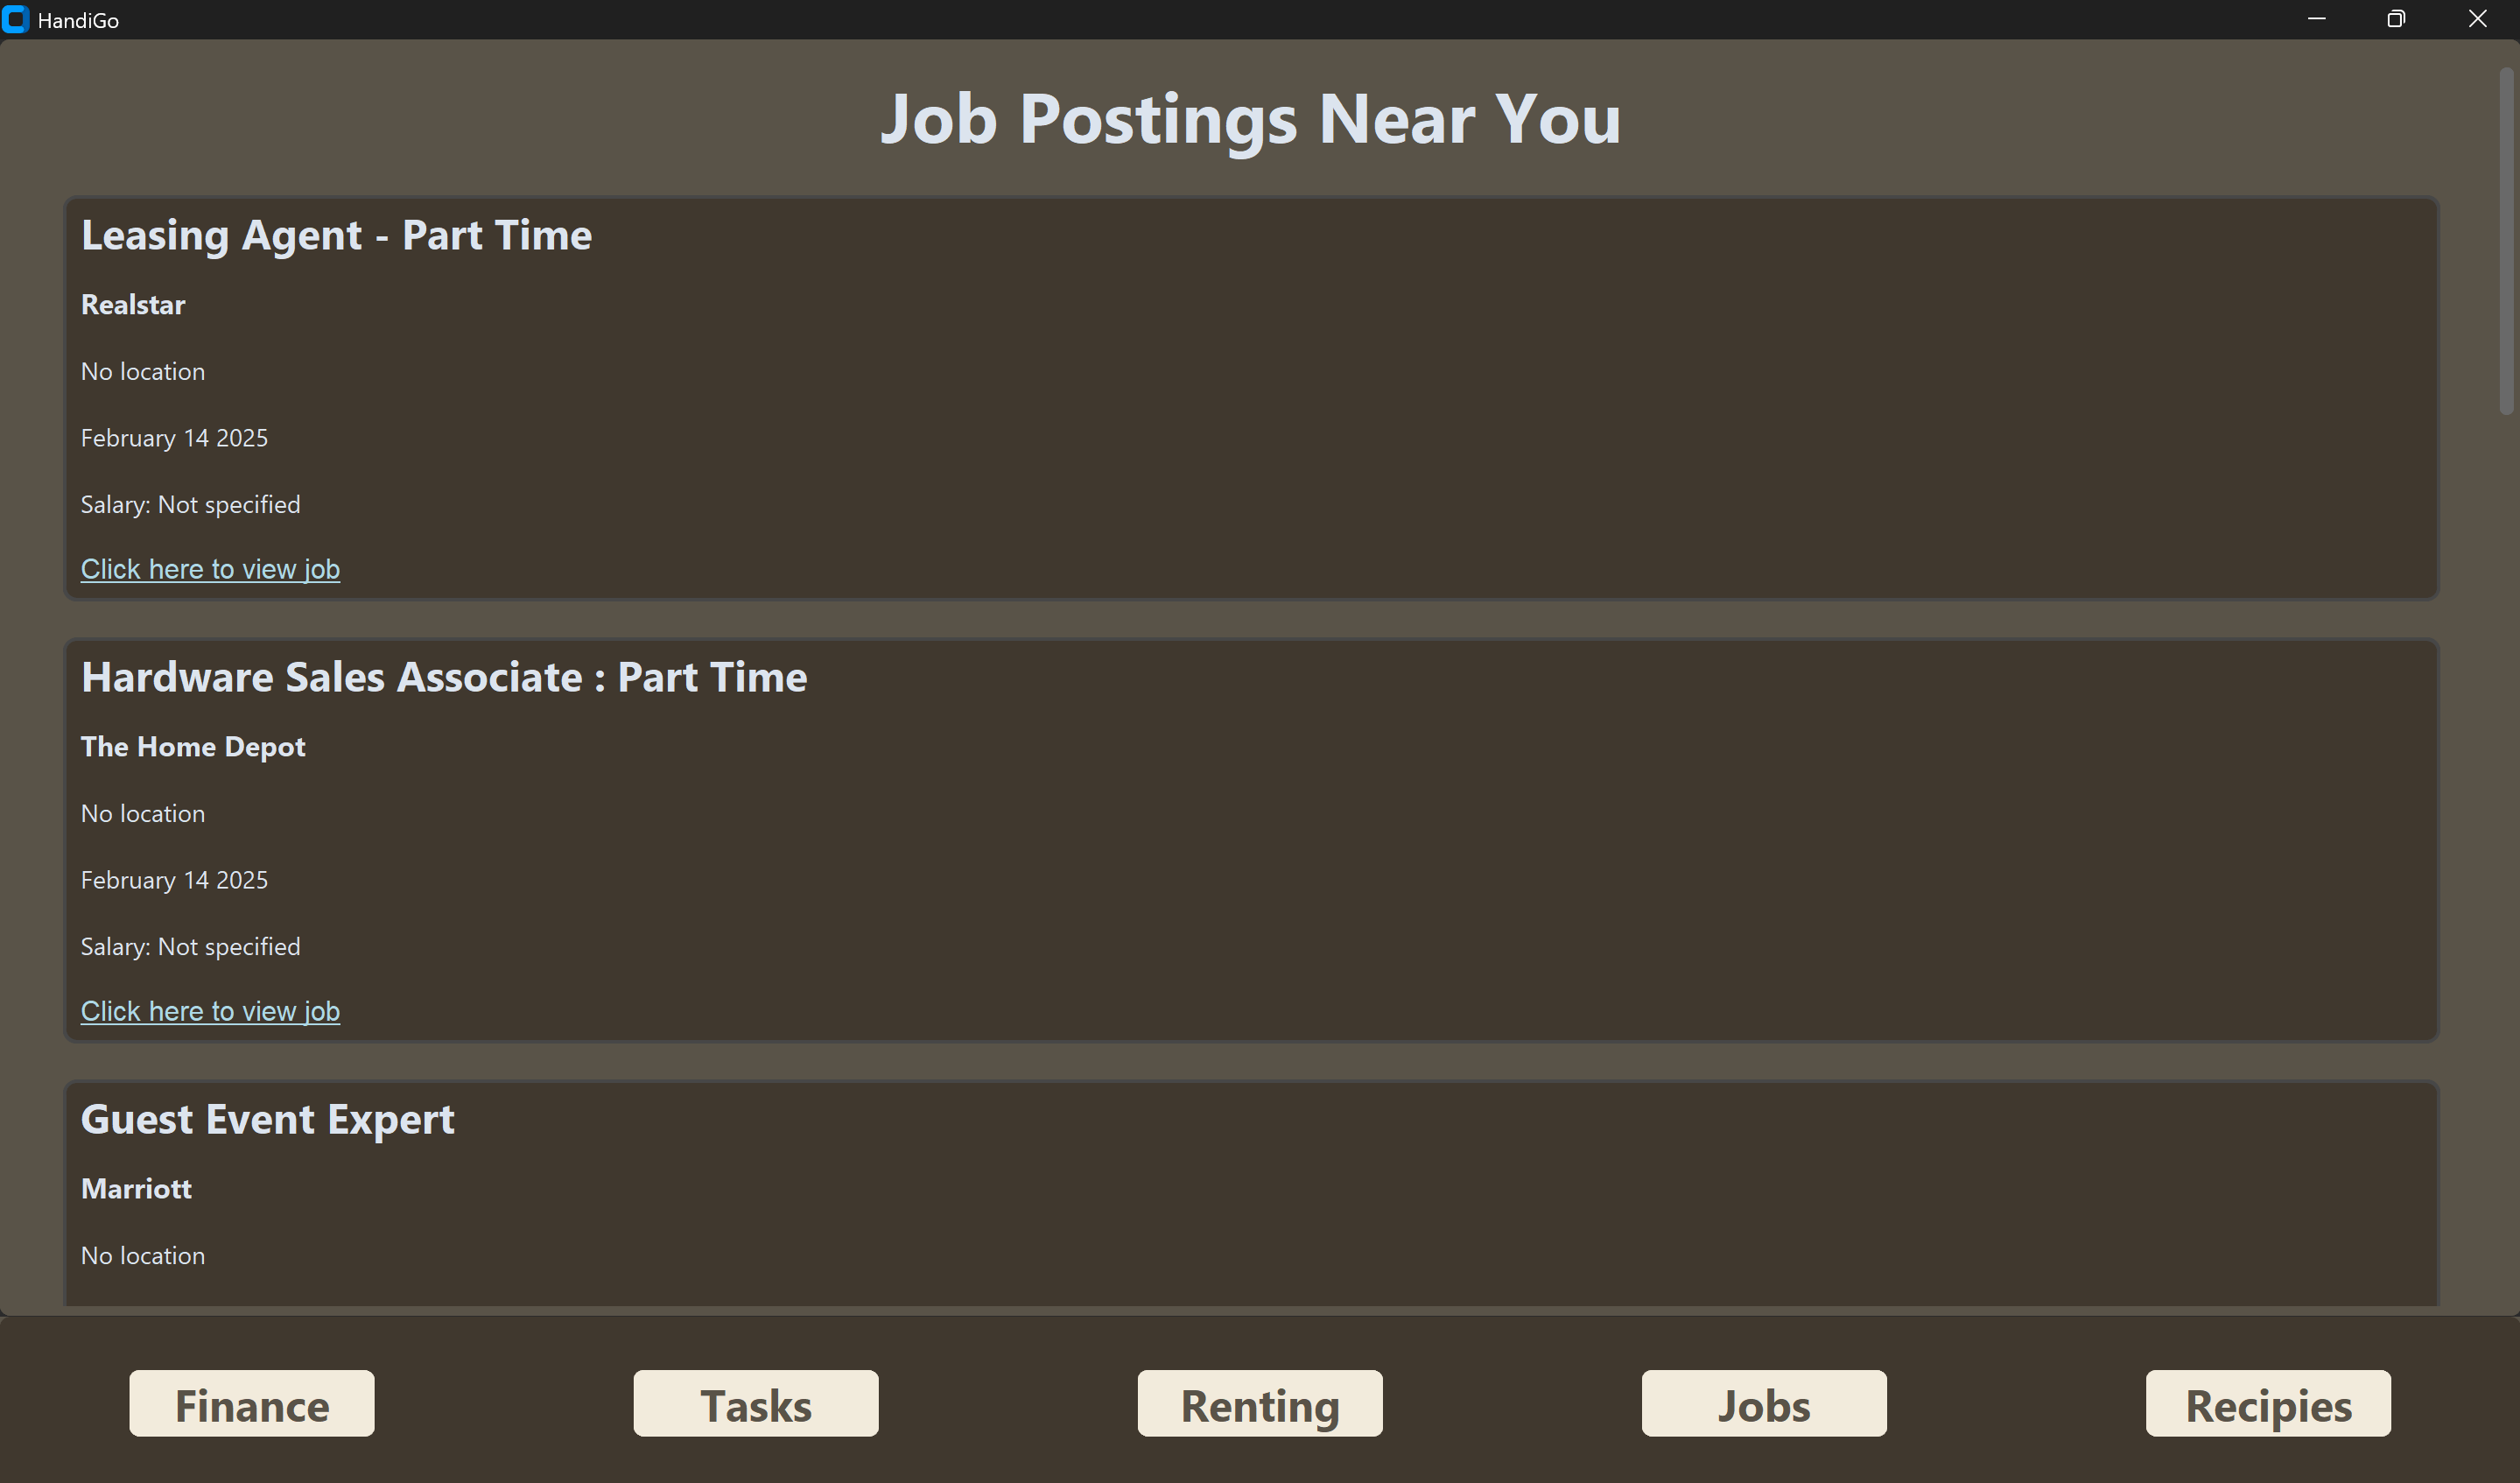Restore down the HandiGo window
This screenshot has height=1483, width=2520.
point(2396,20)
